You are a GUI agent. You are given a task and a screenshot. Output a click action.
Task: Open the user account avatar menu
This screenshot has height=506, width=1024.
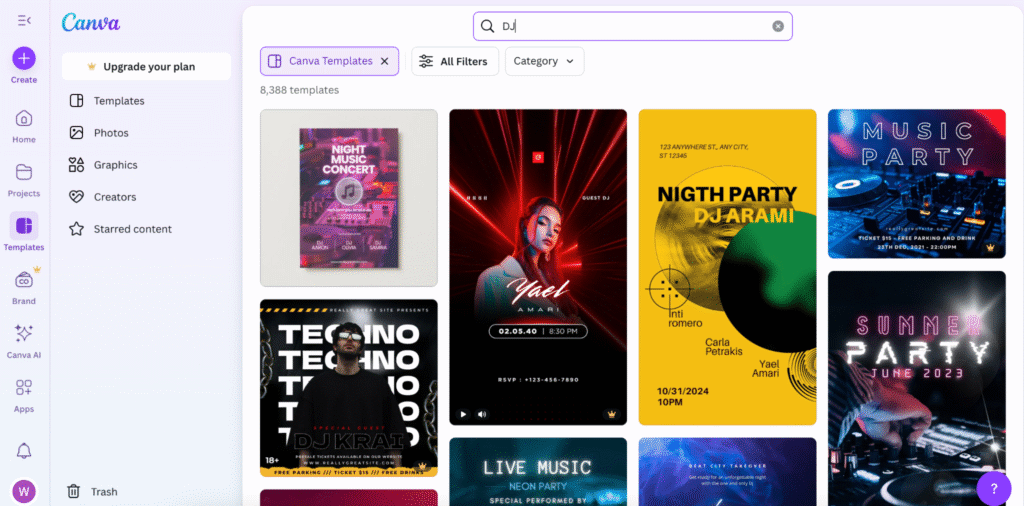pos(24,491)
